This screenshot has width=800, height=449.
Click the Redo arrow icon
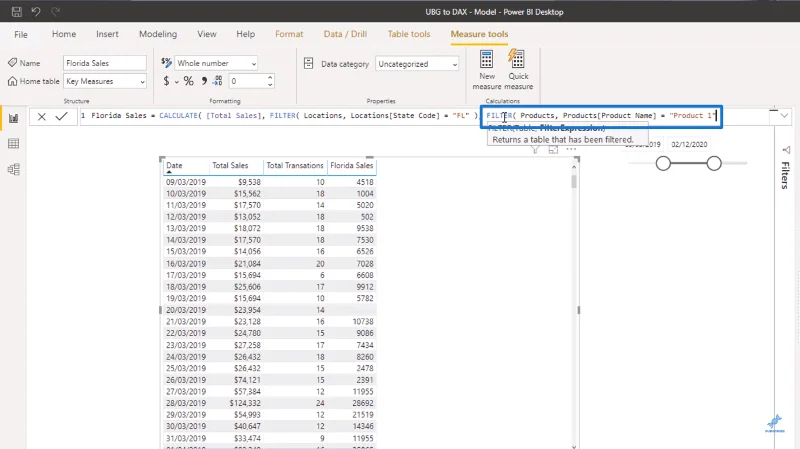(56, 11)
